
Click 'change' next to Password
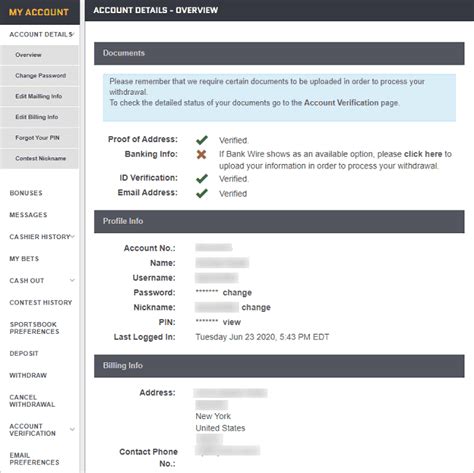(x=237, y=293)
